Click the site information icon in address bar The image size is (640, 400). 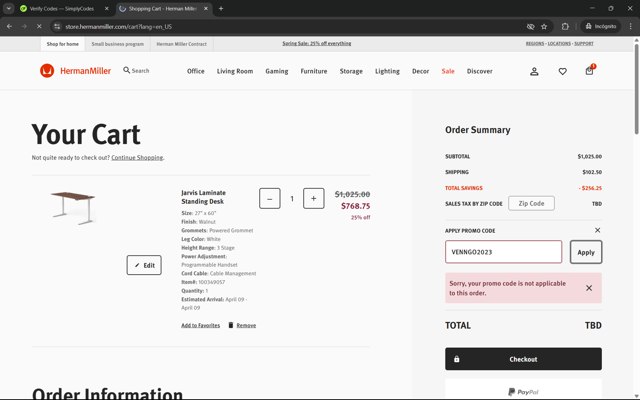point(57,26)
